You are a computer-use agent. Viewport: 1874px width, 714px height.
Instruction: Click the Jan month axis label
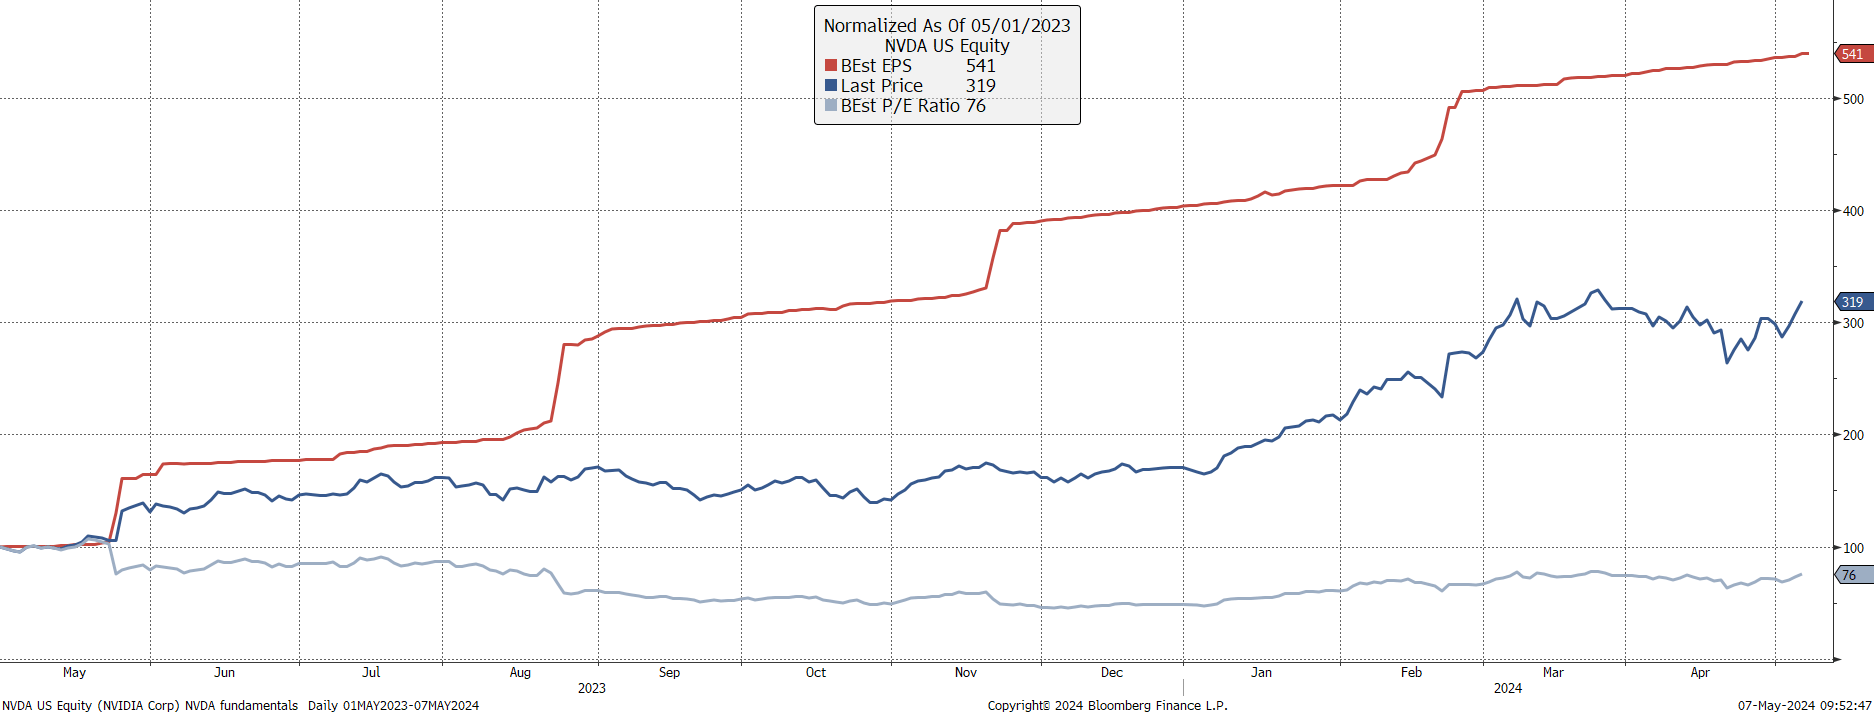click(1262, 673)
